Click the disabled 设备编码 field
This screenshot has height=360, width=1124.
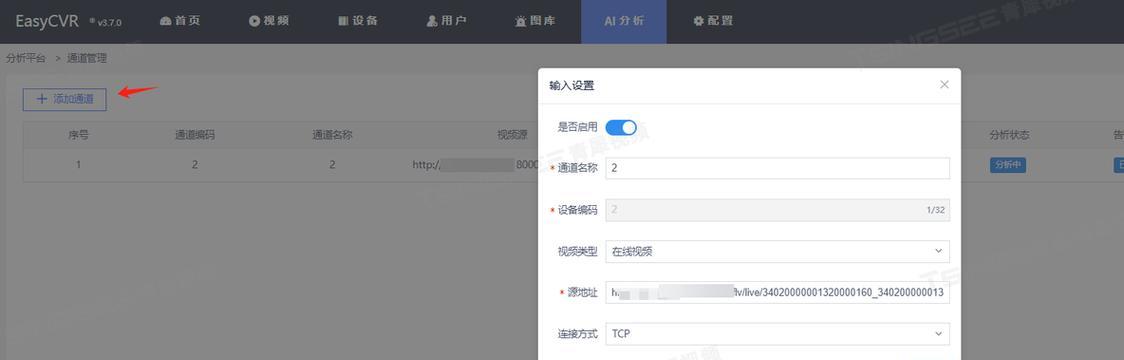[778, 209]
